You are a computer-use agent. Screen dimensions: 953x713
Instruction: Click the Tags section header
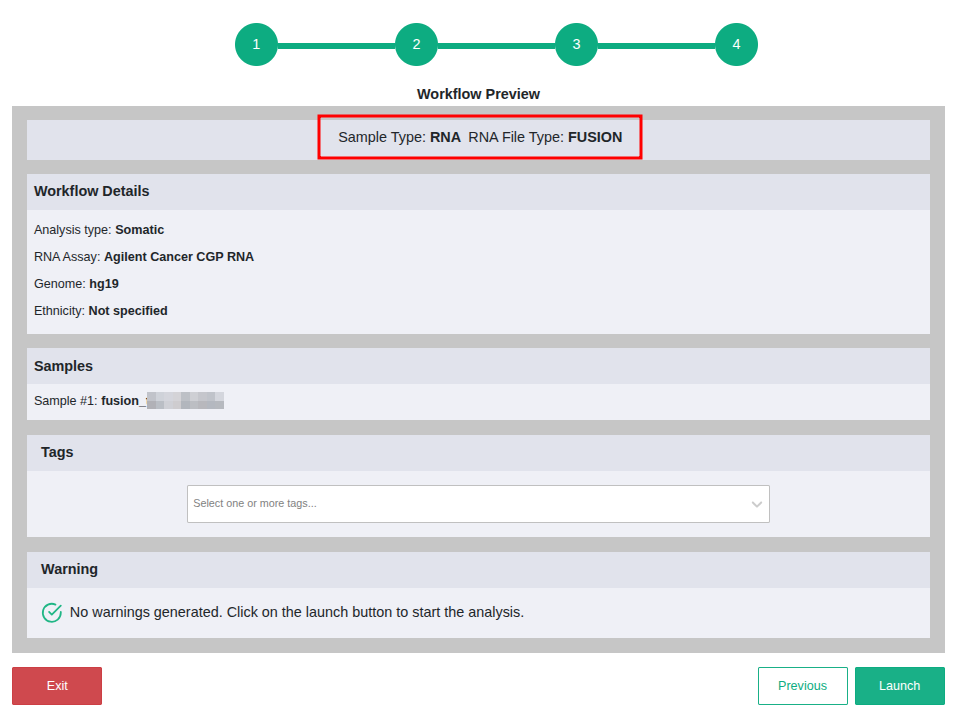point(57,452)
